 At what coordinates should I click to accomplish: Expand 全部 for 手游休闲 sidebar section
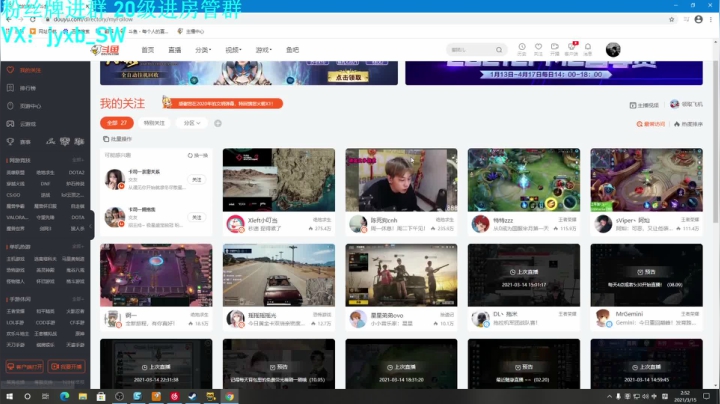click(x=78, y=299)
